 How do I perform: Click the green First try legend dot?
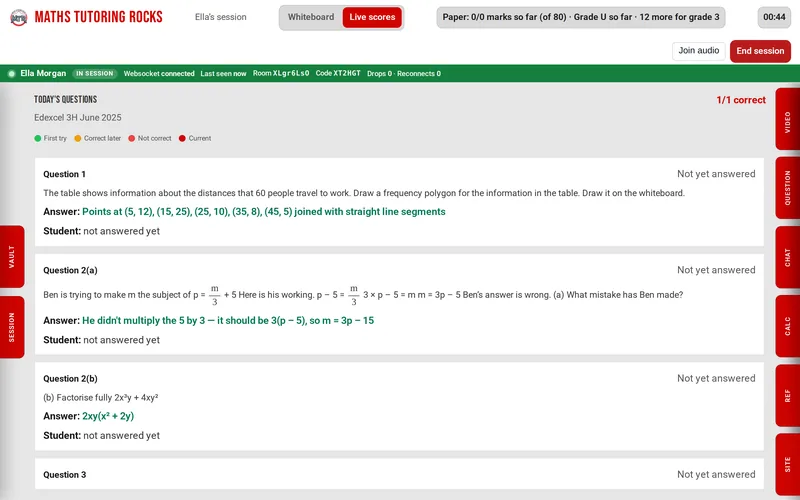[x=38, y=138]
